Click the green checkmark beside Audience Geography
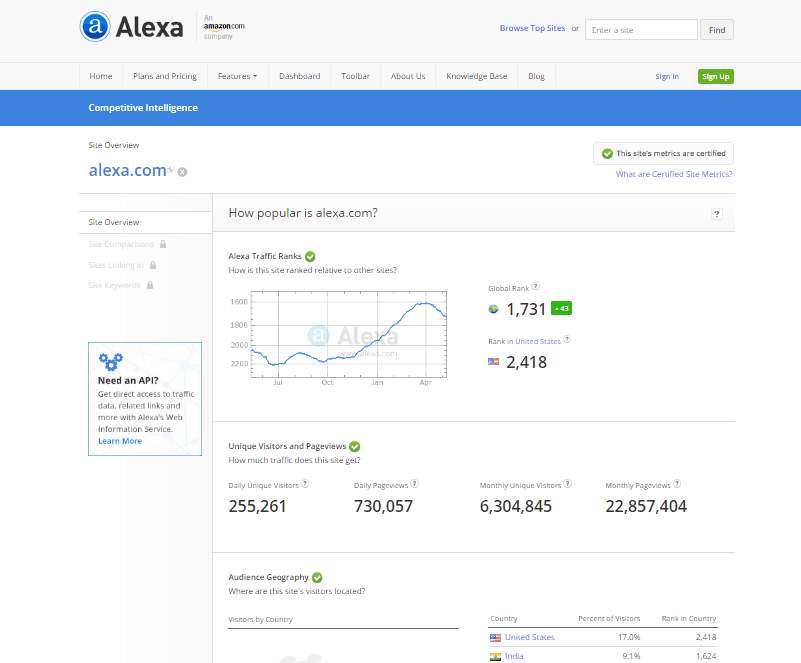Screen dimensions: 801x663 [x=317, y=577]
